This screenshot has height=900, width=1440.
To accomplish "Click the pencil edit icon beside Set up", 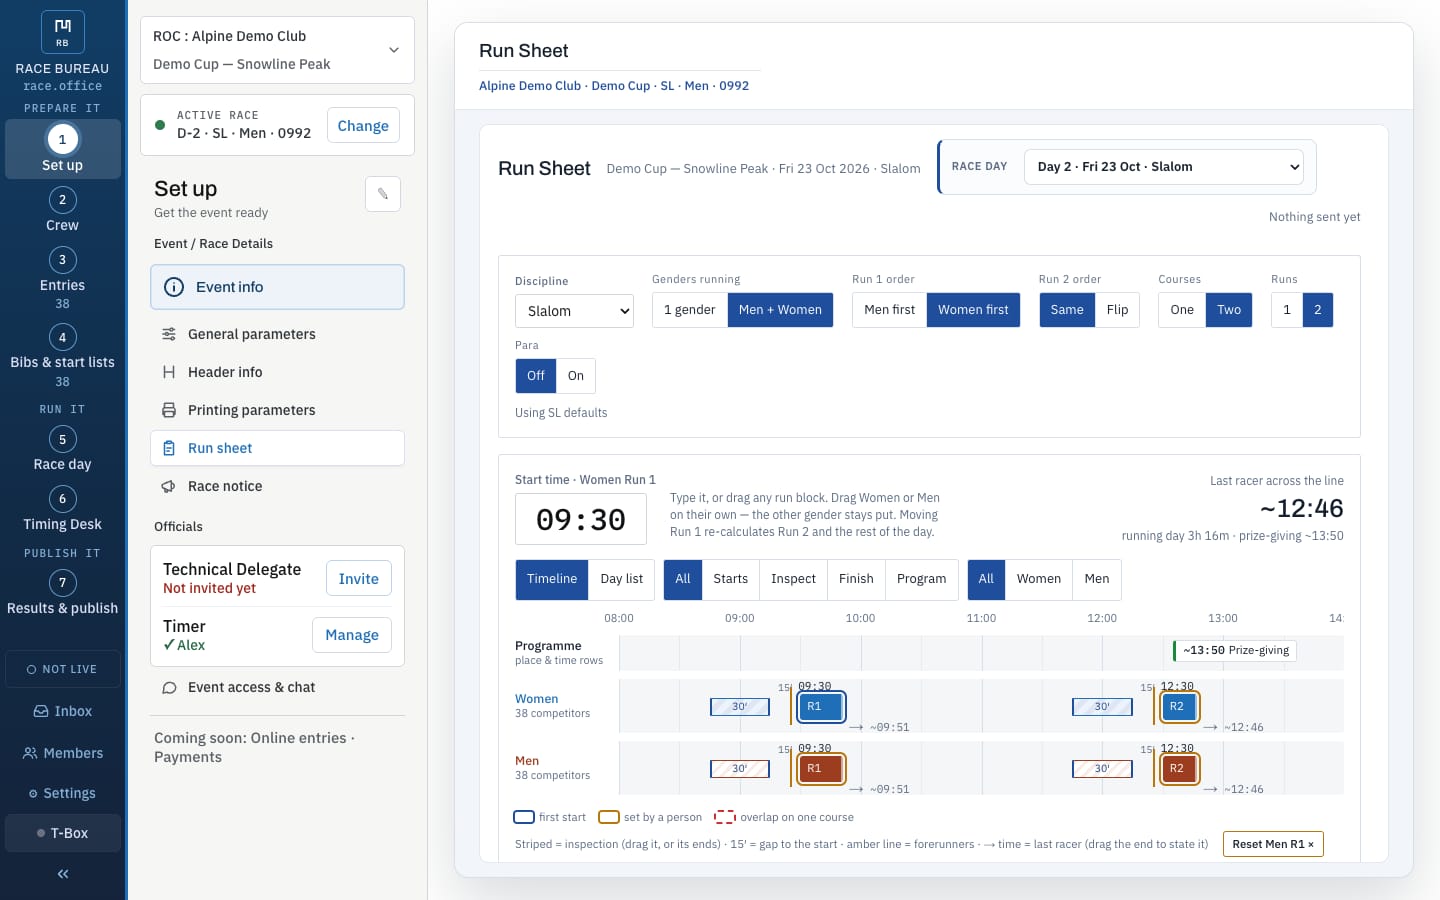I will 383,194.
